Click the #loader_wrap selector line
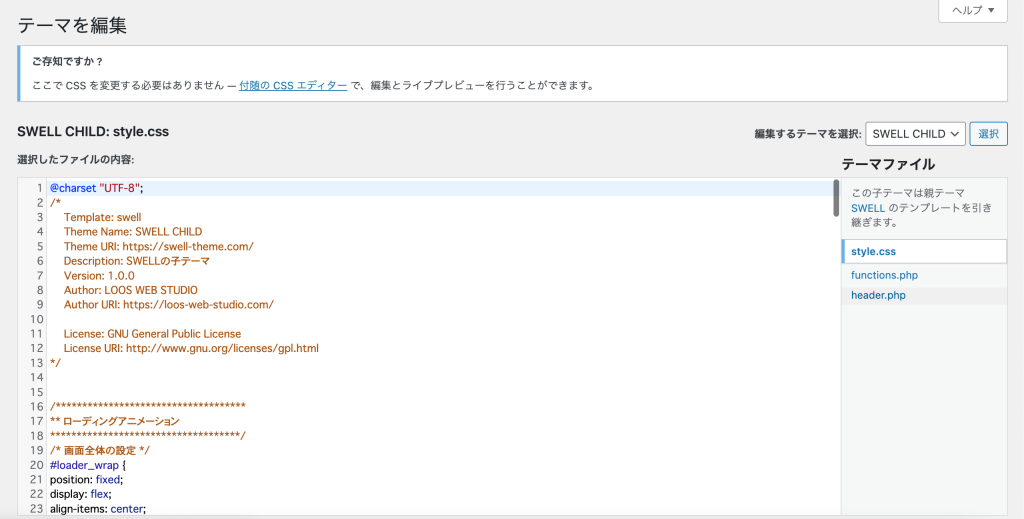 tap(88, 465)
